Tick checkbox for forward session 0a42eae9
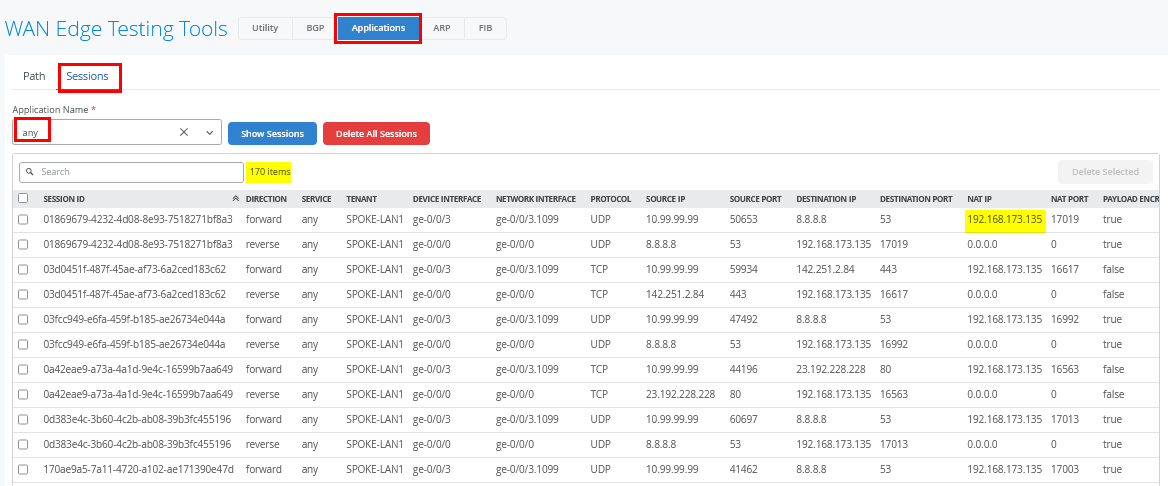This screenshot has height=486, width=1168. pos(23,369)
